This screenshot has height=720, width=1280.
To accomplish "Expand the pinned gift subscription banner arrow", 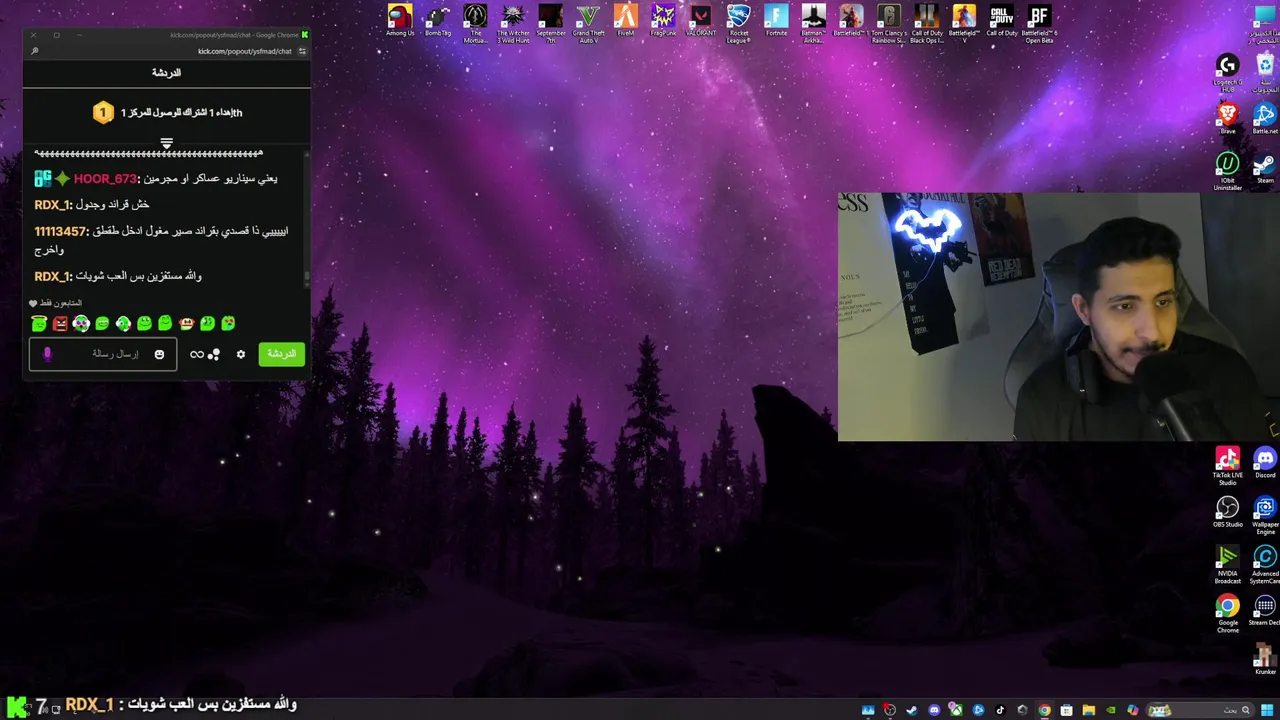I will click(x=166, y=144).
